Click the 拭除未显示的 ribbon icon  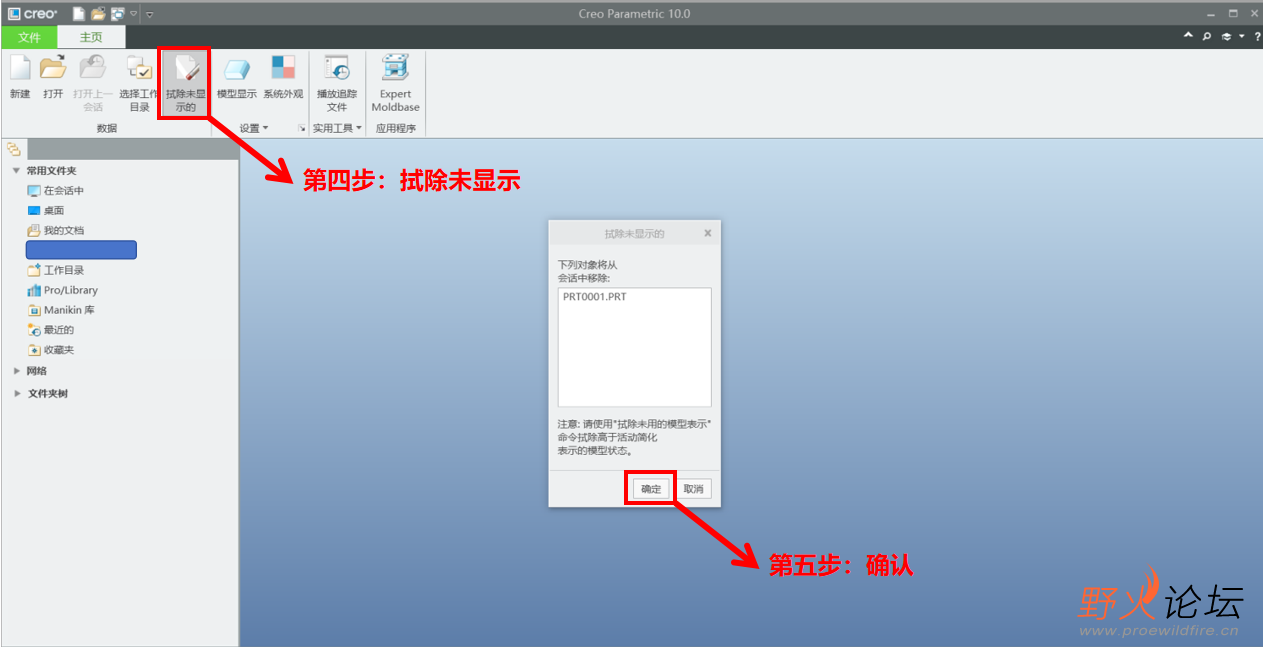pyautogui.click(x=186, y=84)
